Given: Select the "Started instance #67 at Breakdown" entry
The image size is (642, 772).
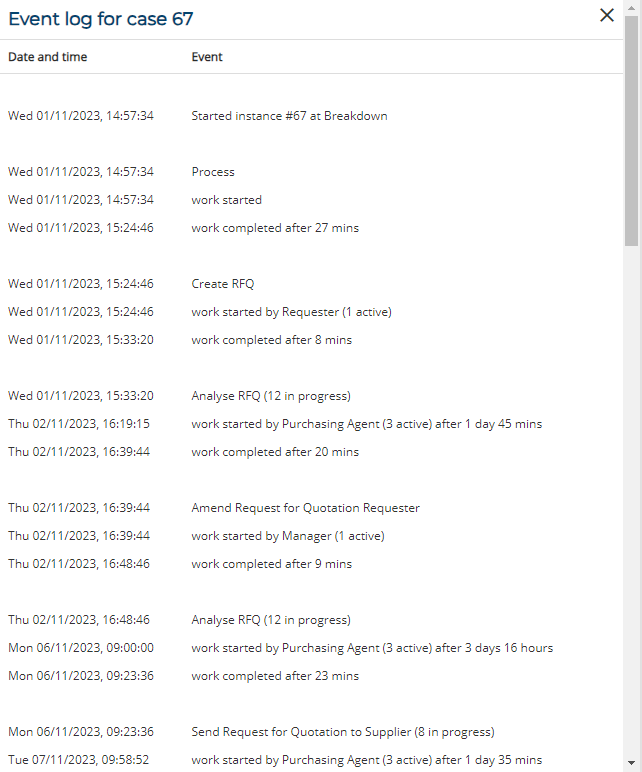Looking at the screenshot, I should [289, 116].
